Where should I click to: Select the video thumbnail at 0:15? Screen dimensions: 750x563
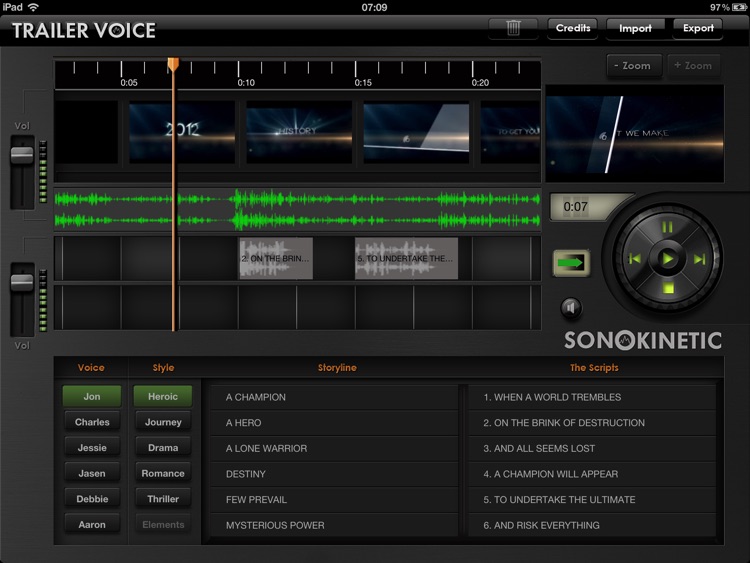[416, 132]
